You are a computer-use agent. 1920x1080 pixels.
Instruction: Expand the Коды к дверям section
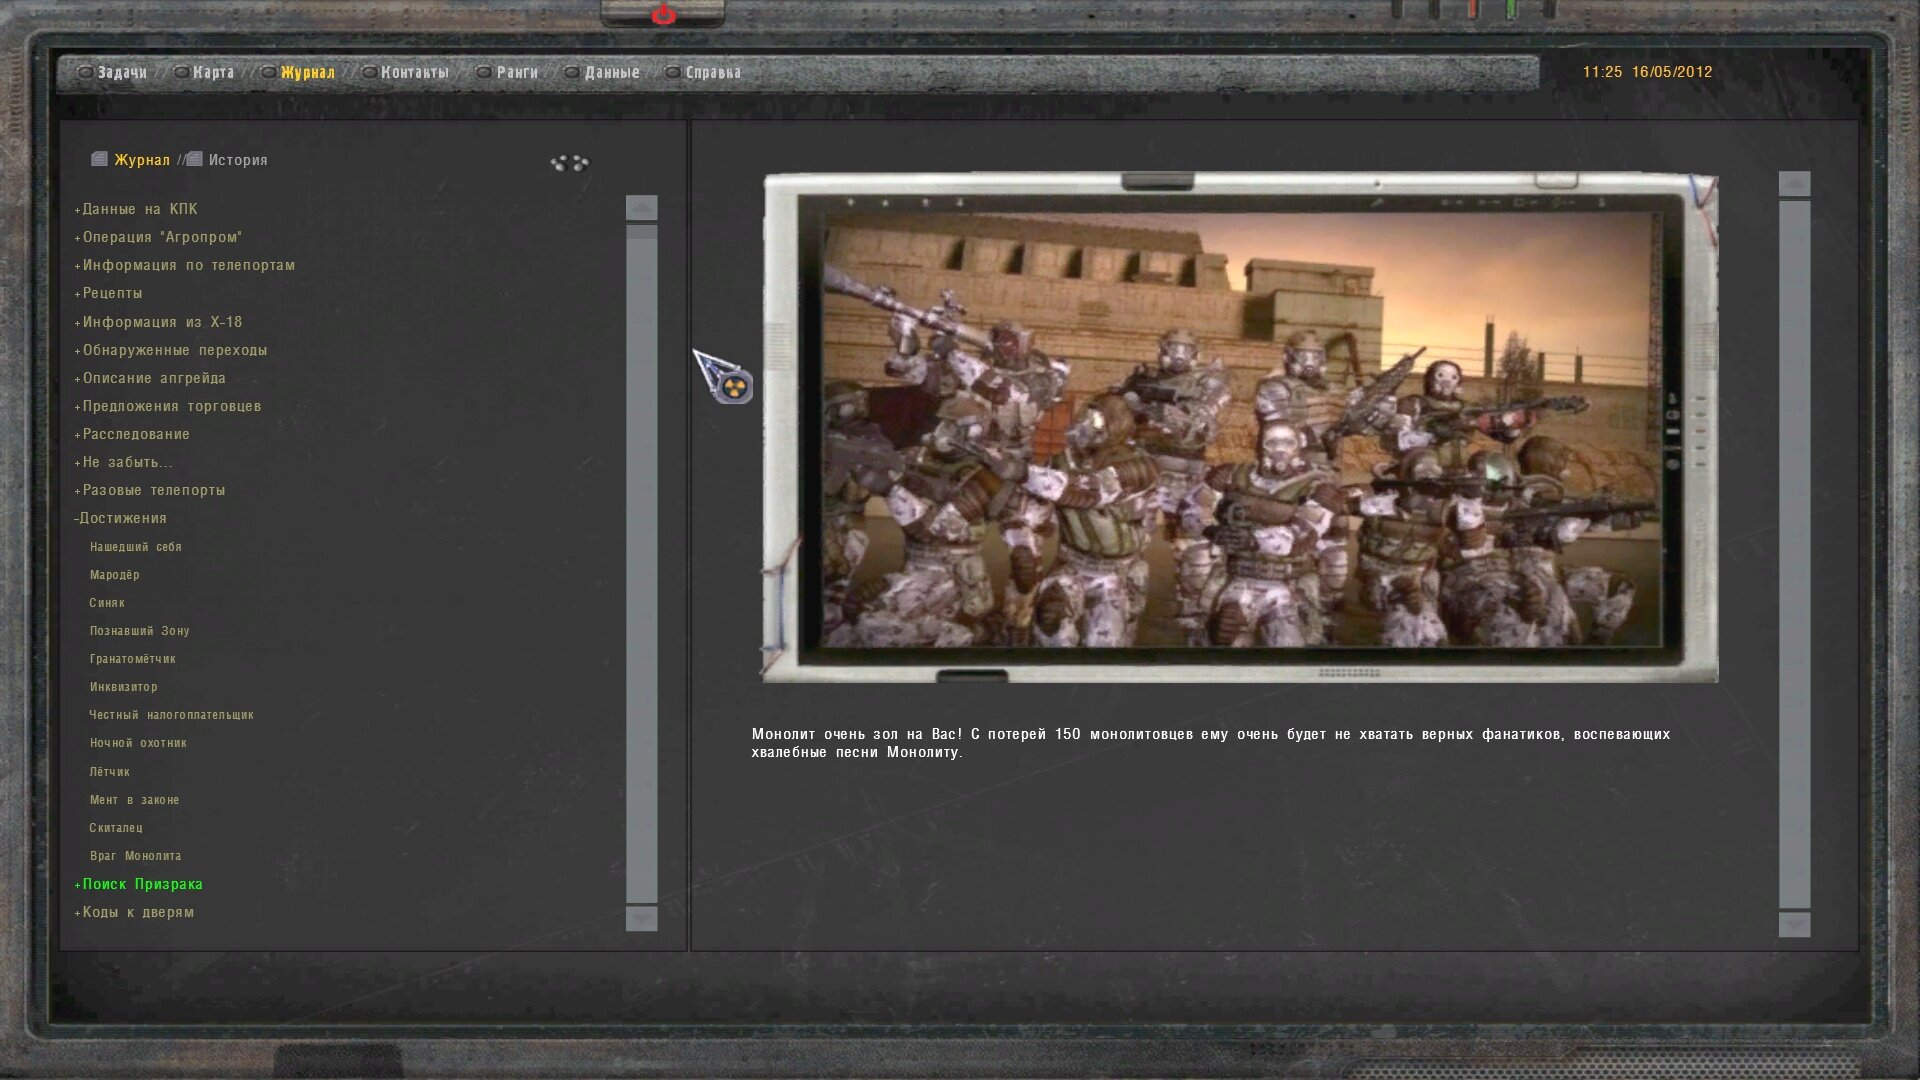click(x=134, y=912)
